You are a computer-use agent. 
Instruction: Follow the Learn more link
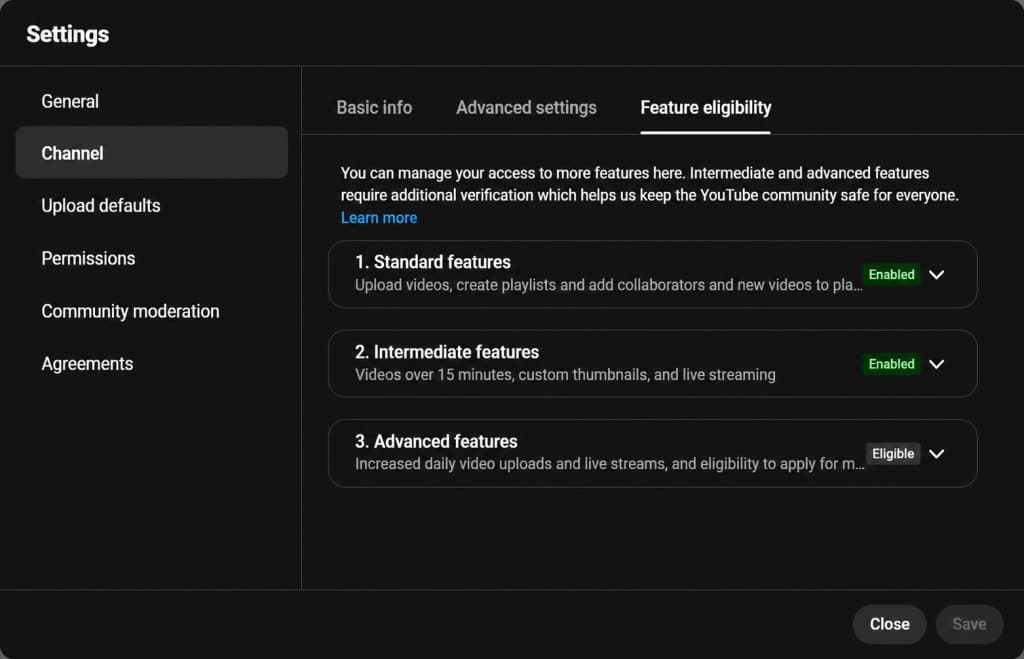pos(379,218)
